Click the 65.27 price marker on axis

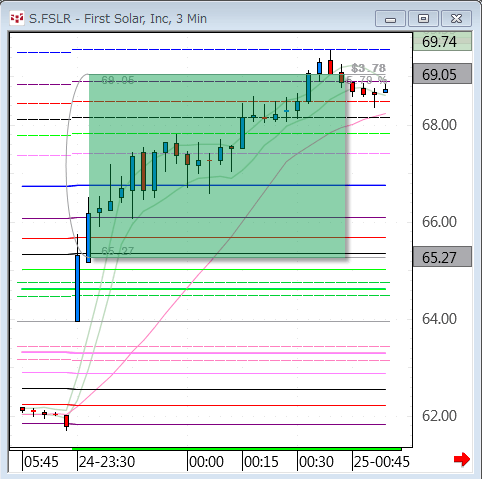[442, 257]
